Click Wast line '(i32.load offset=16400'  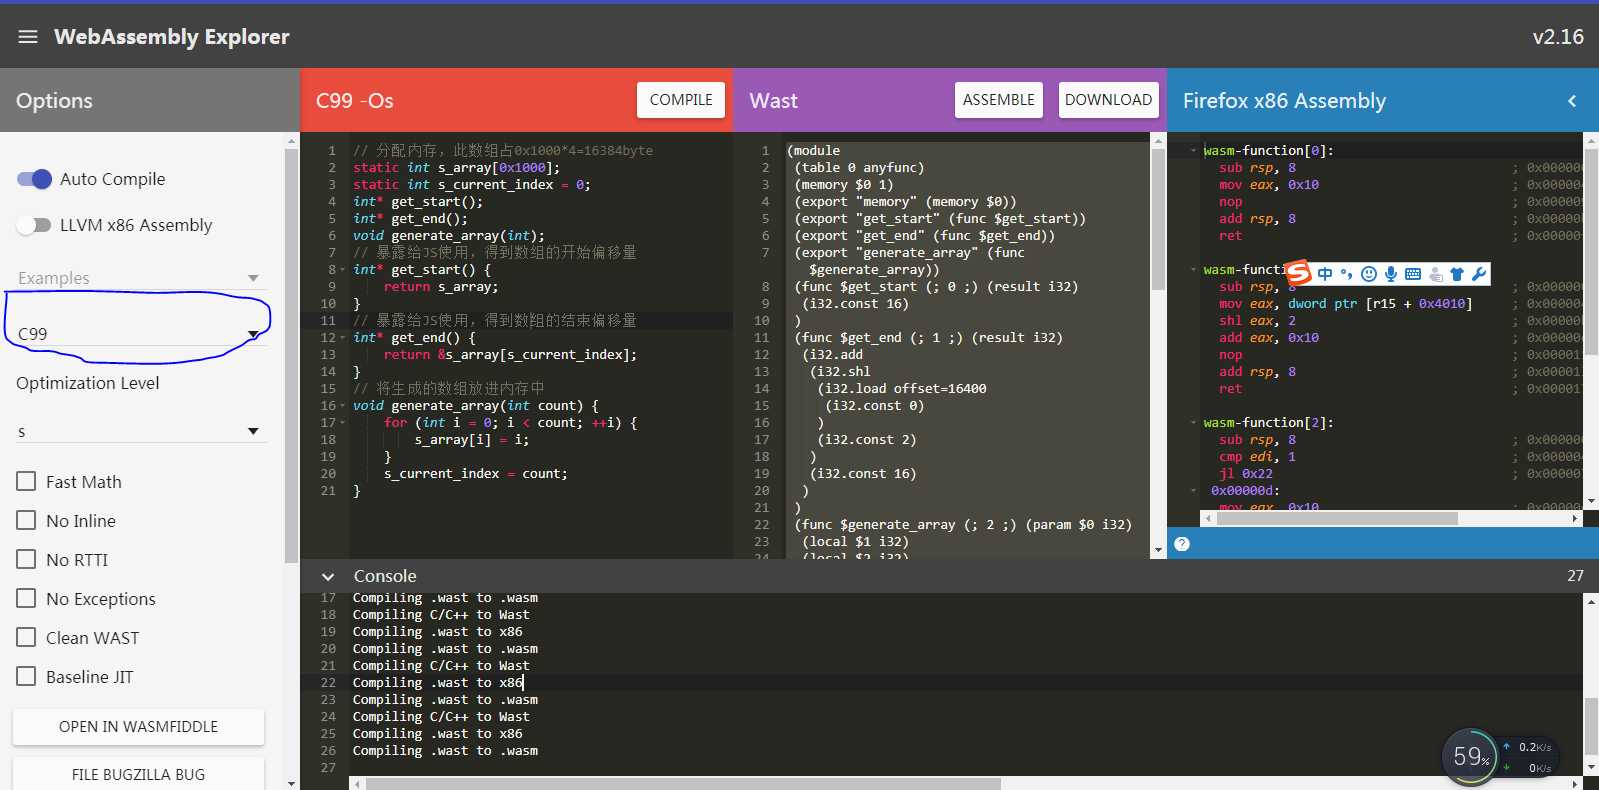pos(902,389)
